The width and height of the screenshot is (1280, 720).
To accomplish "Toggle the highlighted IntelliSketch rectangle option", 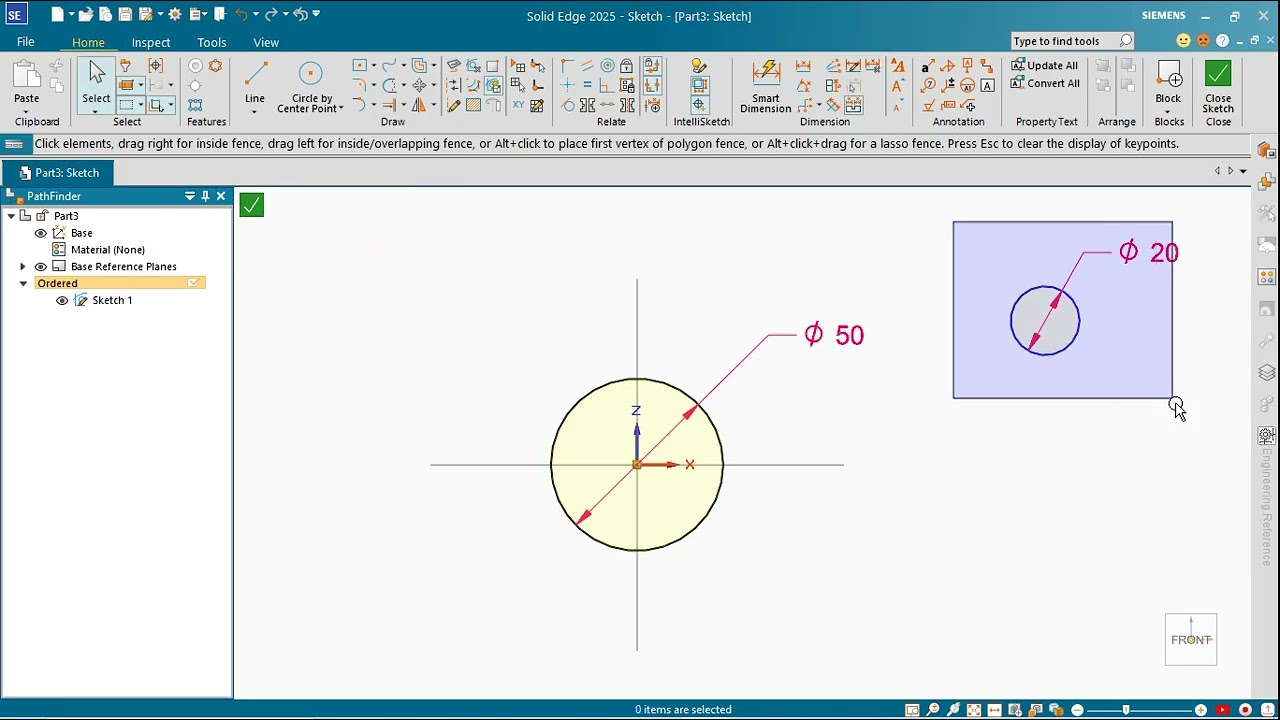I will click(700, 85).
